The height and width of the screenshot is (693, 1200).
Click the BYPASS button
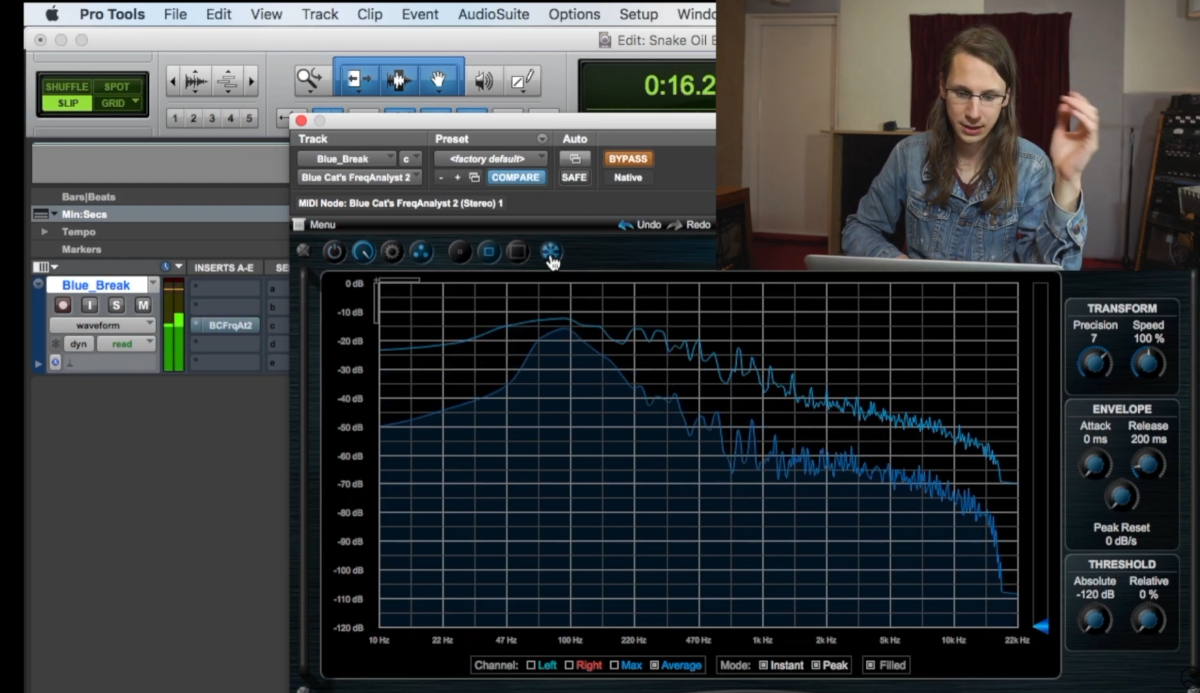pyautogui.click(x=628, y=159)
